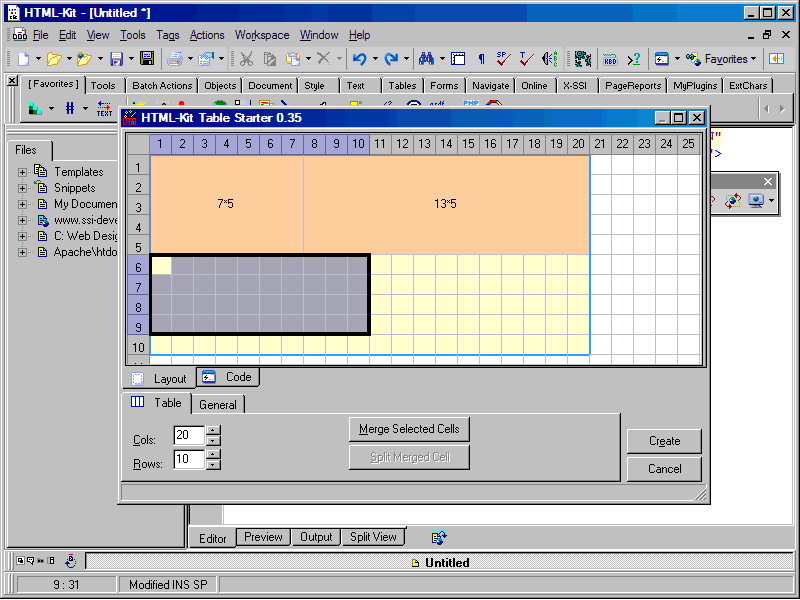Click the Undo arrow icon
The width and height of the screenshot is (800, 600).
point(360,59)
